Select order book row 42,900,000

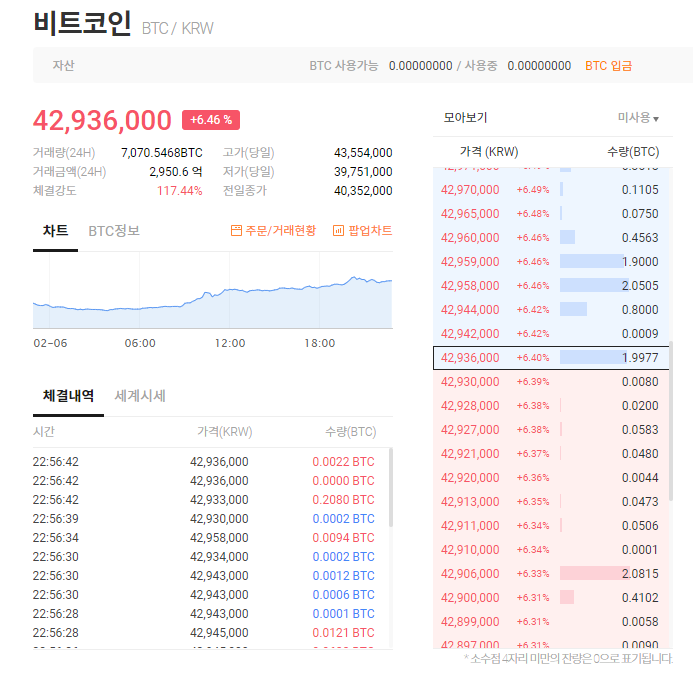pyautogui.click(x=550, y=598)
